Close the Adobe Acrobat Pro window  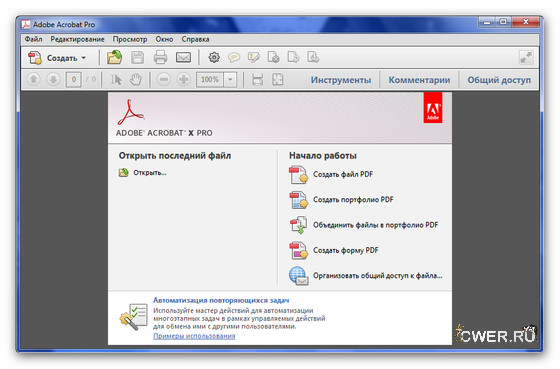pos(525,22)
